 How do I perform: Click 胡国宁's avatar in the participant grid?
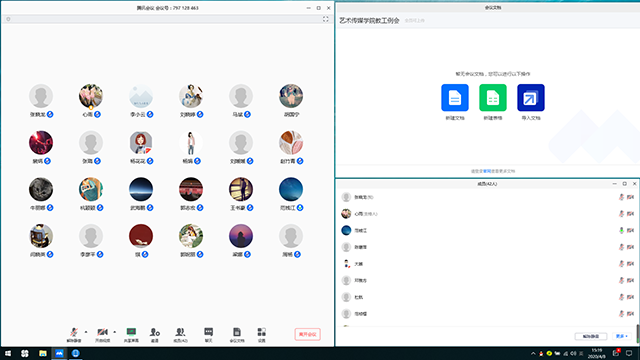tap(291, 96)
